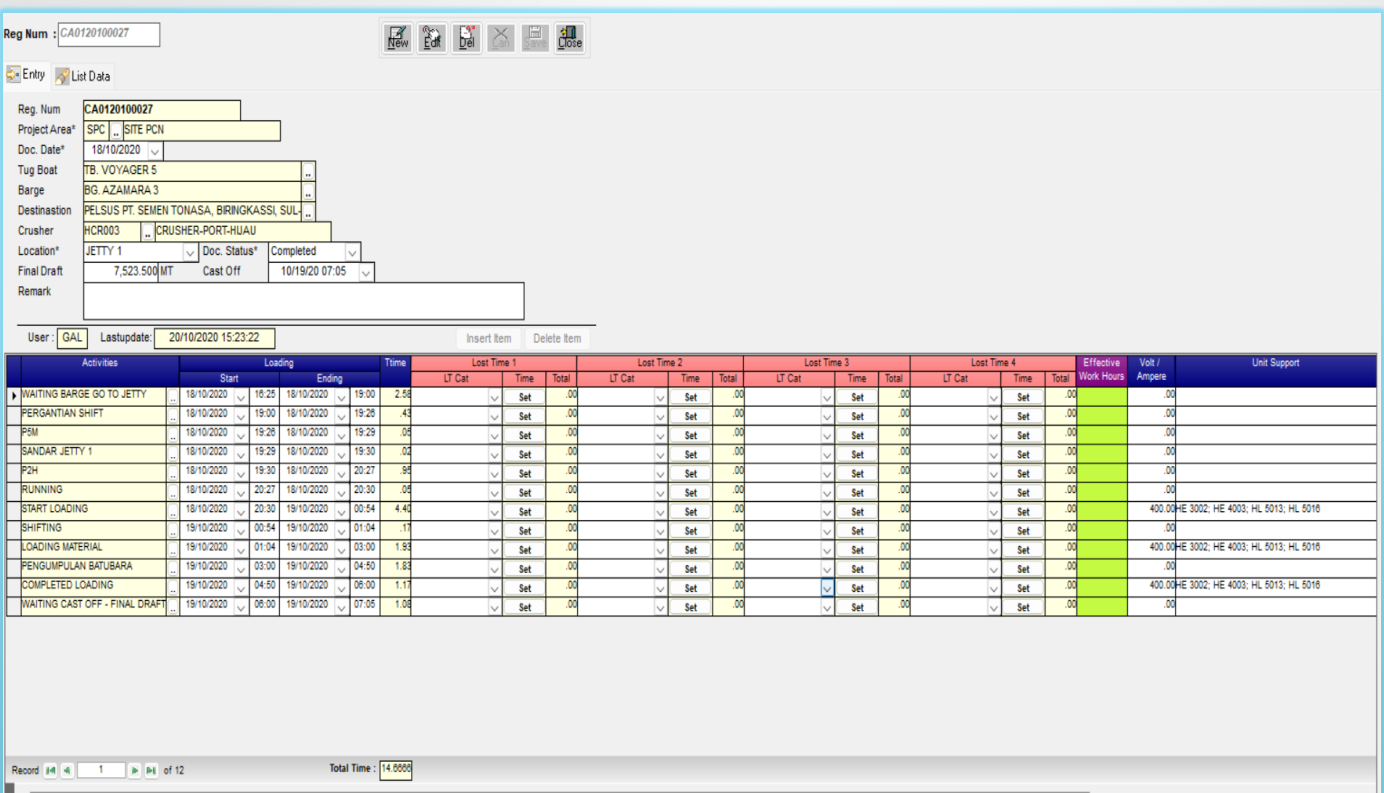The height and width of the screenshot is (793, 1384).
Task: Click the Activities column header
Action: pyautogui.click(x=100, y=370)
